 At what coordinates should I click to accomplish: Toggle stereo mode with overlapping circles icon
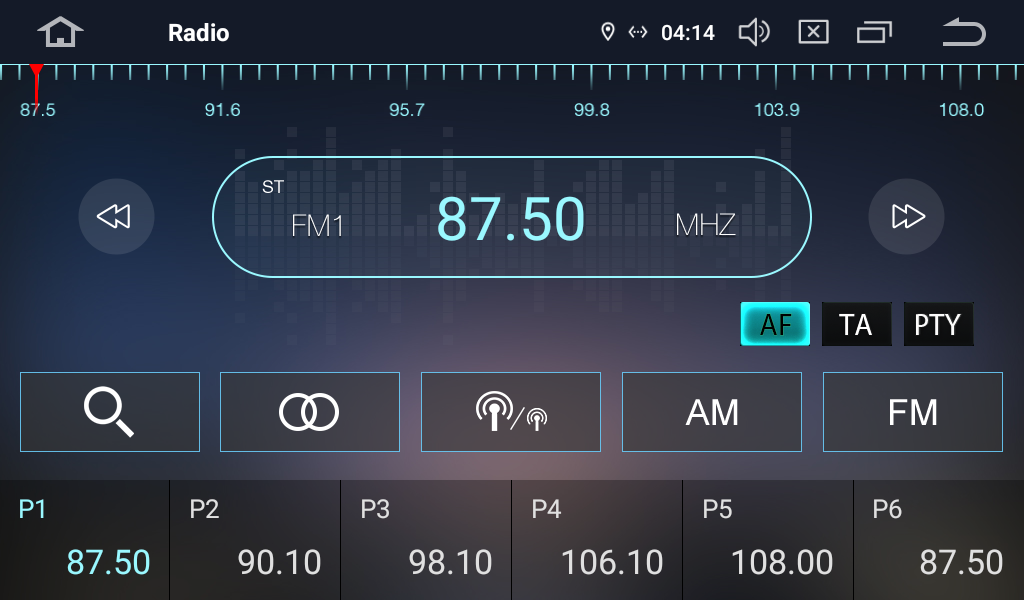tap(310, 412)
